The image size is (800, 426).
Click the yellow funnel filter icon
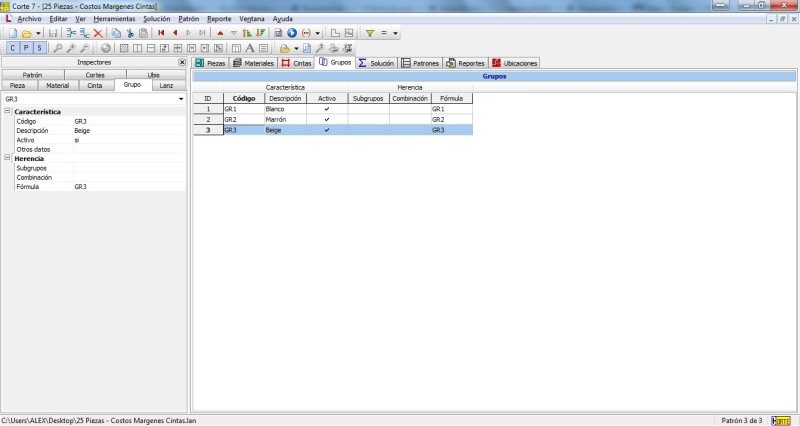click(x=369, y=33)
